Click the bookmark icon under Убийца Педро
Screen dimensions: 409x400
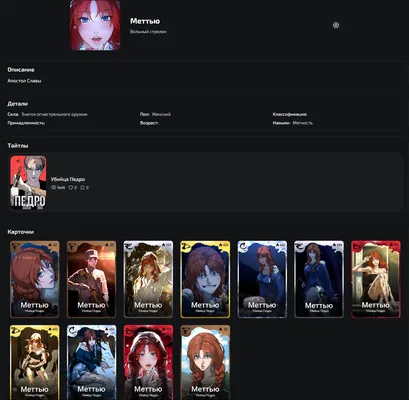(x=82, y=188)
